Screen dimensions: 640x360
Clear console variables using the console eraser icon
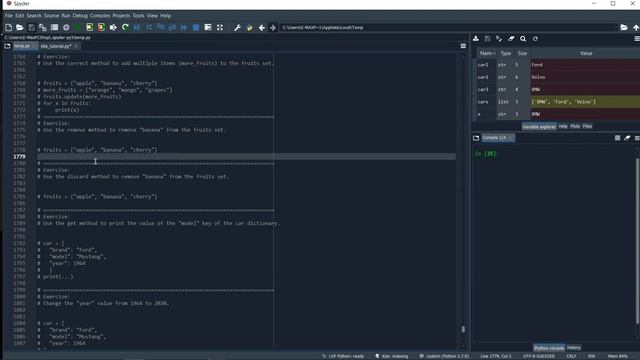point(627,138)
